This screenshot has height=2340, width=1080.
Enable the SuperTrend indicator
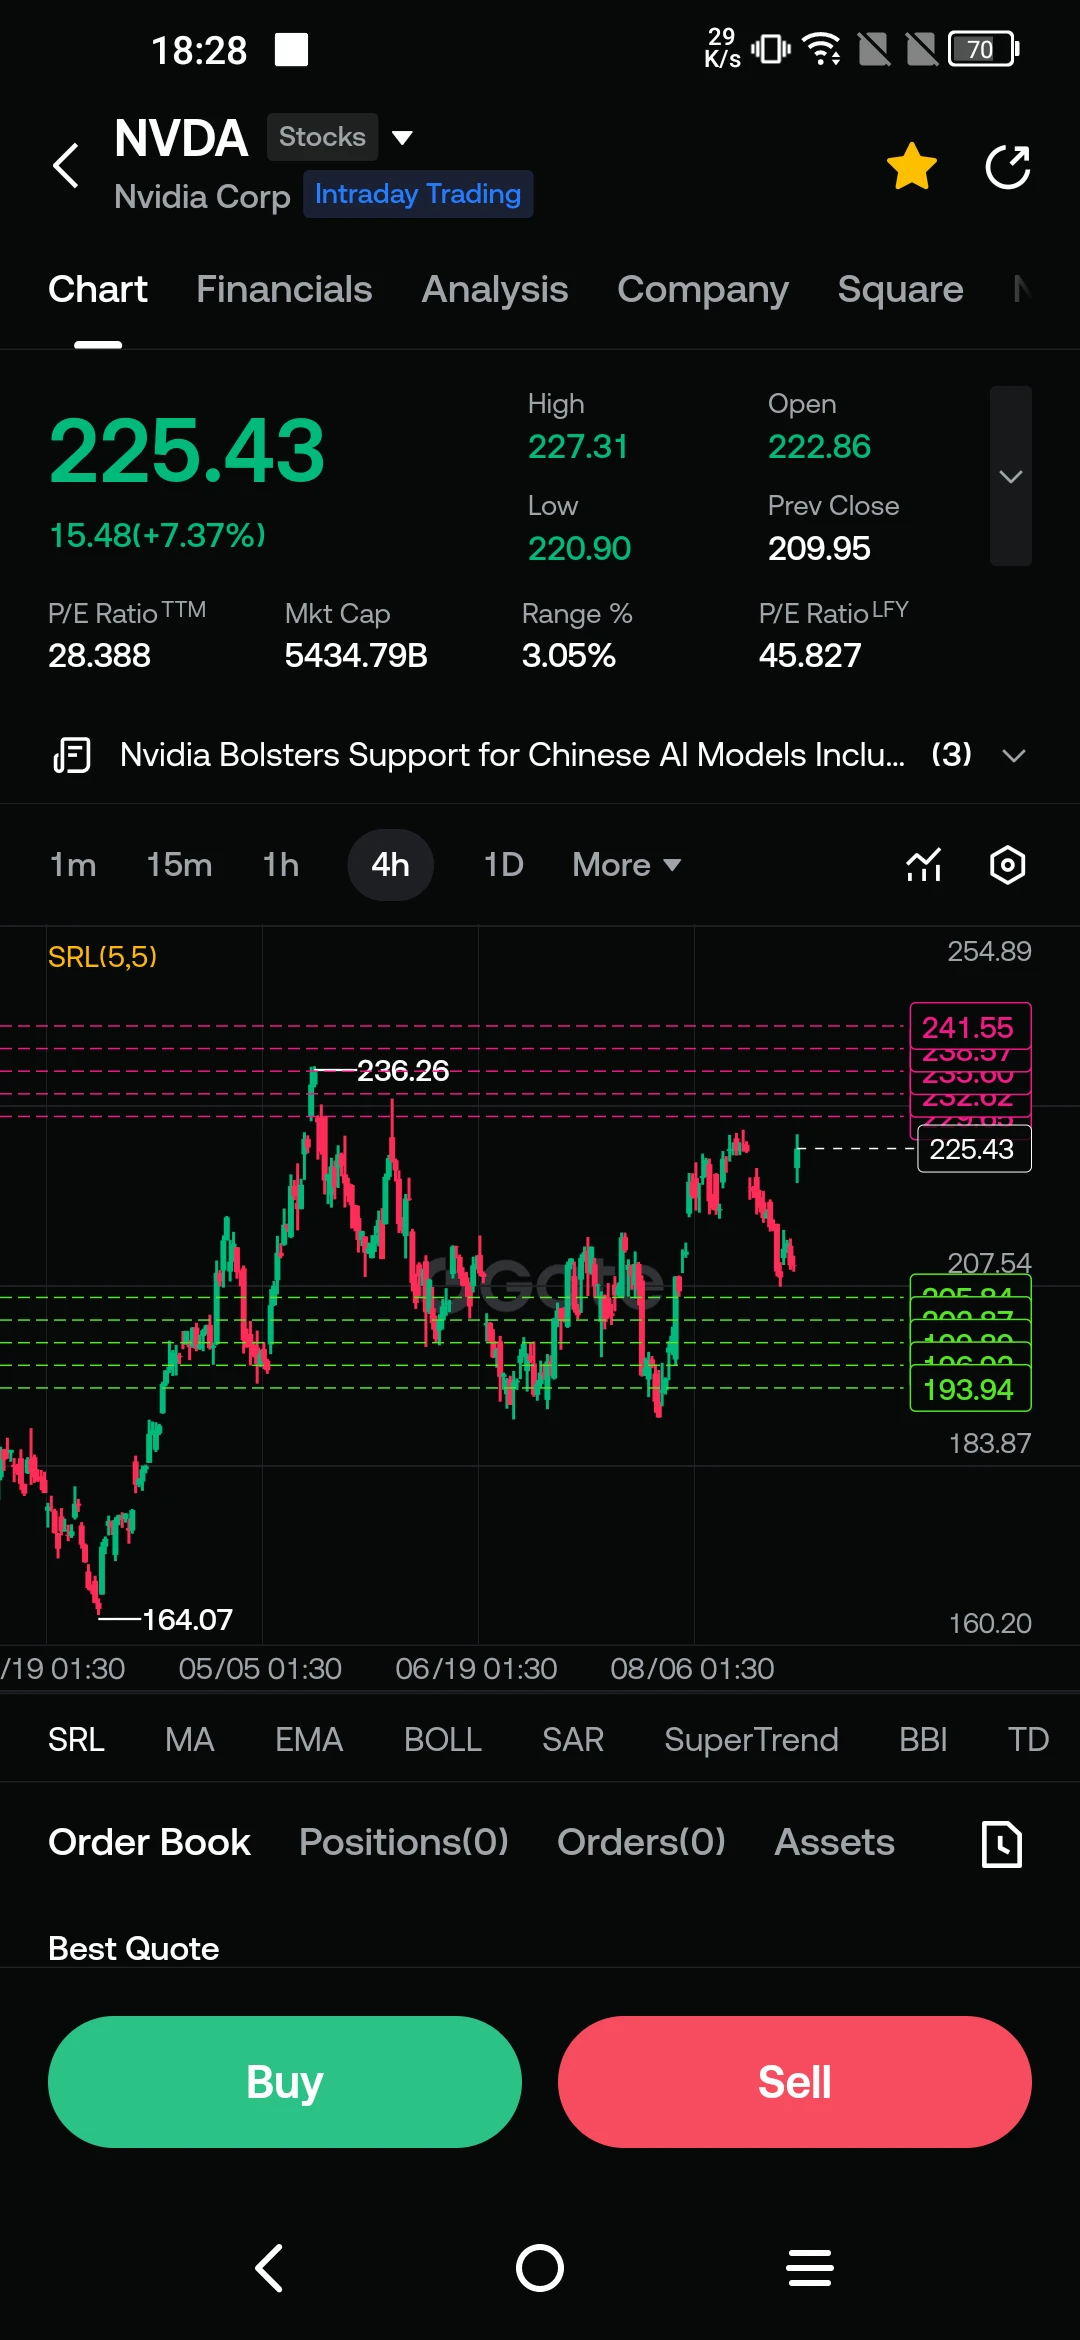click(x=751, y=1740)
